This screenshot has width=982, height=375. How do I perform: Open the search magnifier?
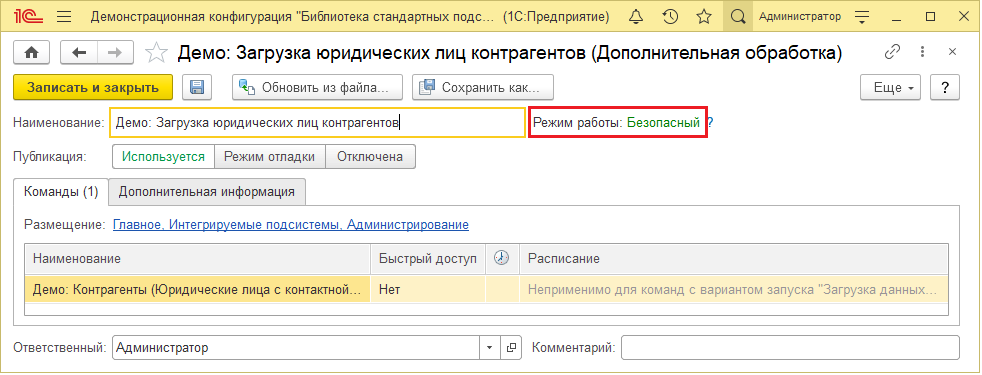[738, 17]
